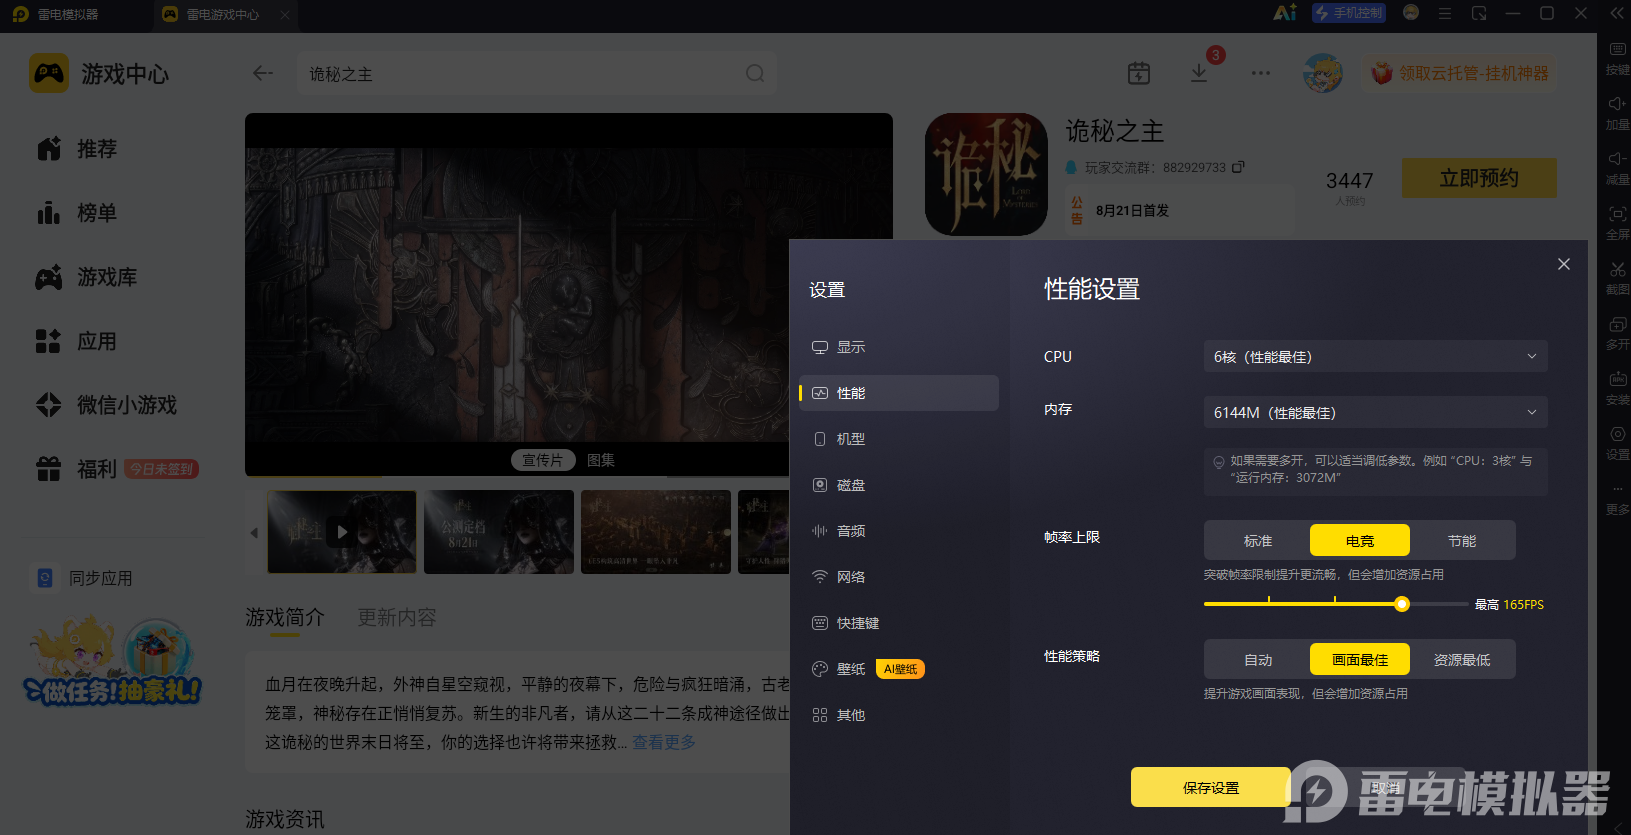Viewport: 1631px width, 835px height.
Task: Open 显示 display settings
Action: (899, 347)
